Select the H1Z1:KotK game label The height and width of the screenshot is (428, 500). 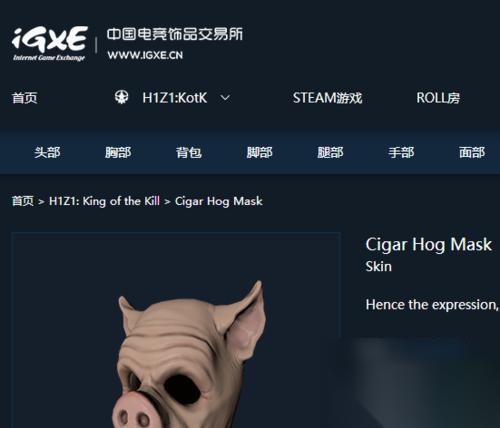click(x=175, y=98)
